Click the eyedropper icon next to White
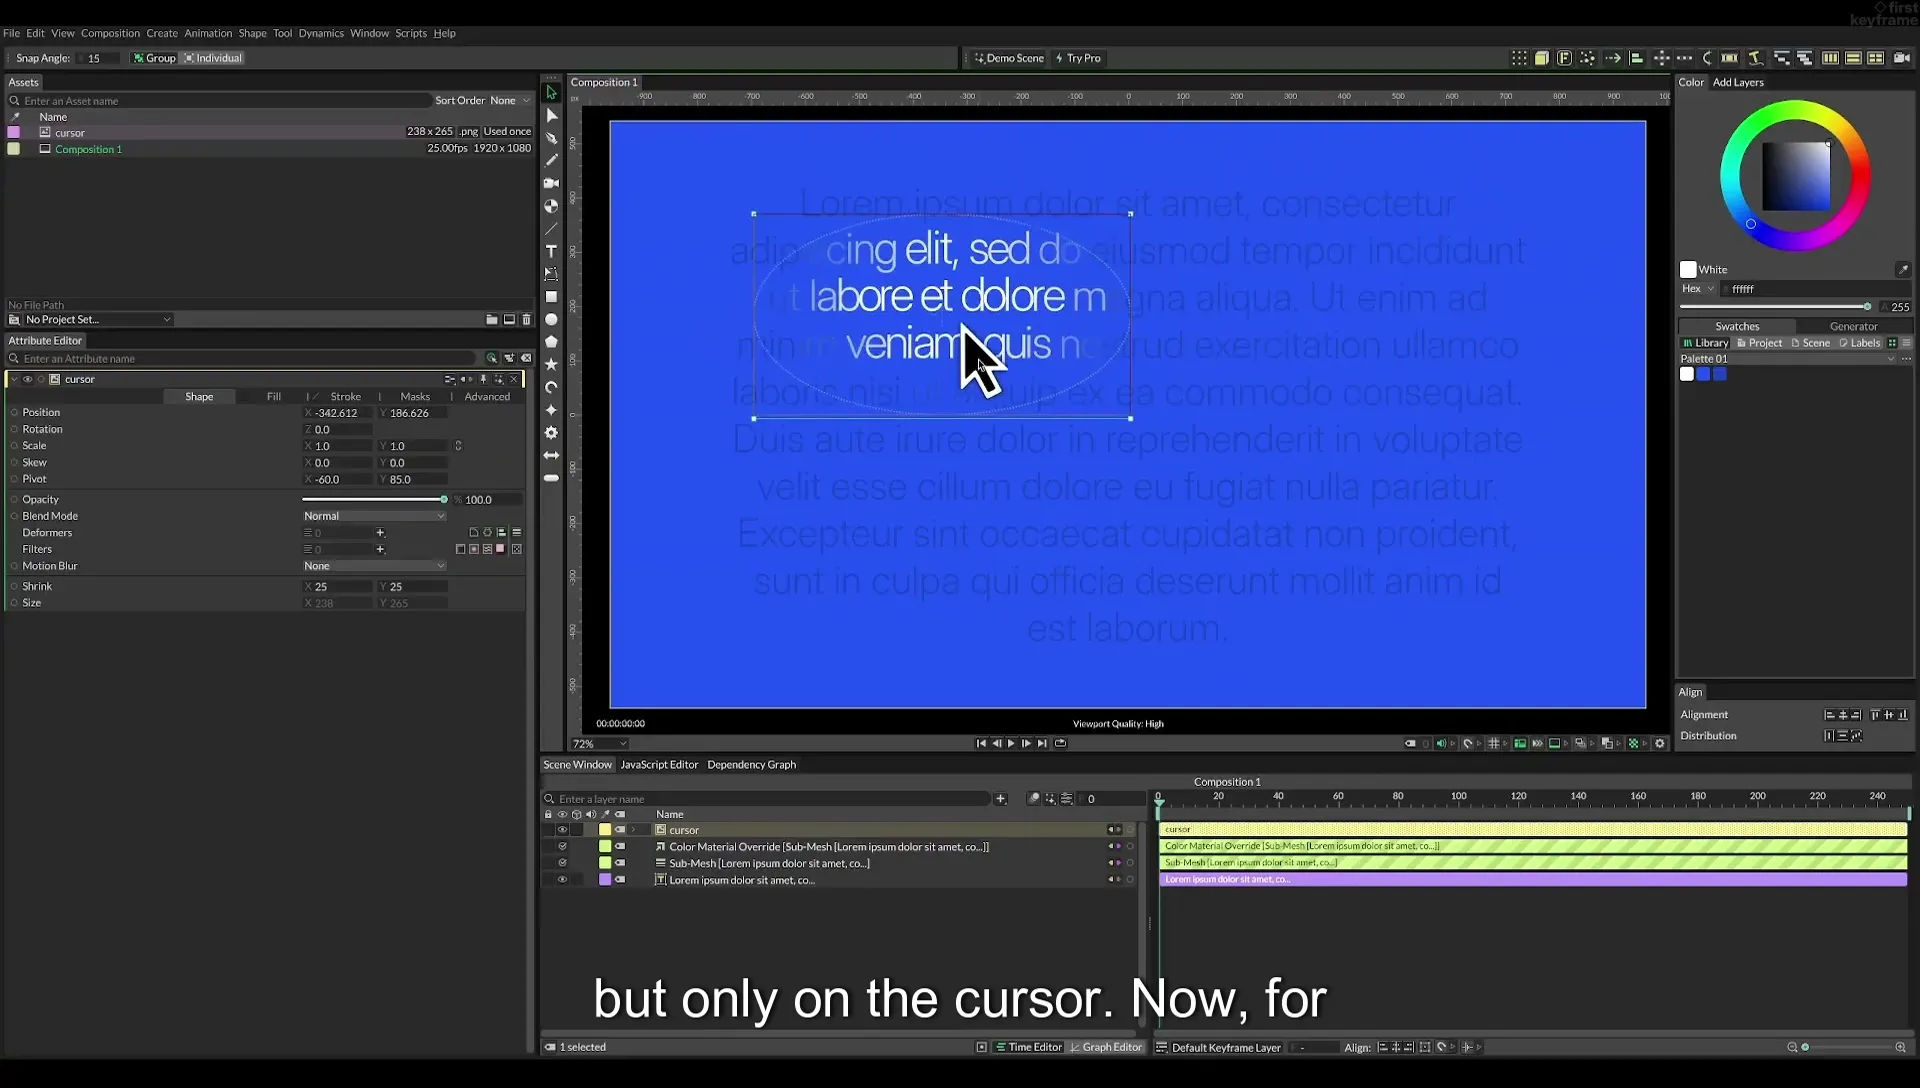The height and width of the screenshot is (1088, 1920). [x=1902, y=270]
